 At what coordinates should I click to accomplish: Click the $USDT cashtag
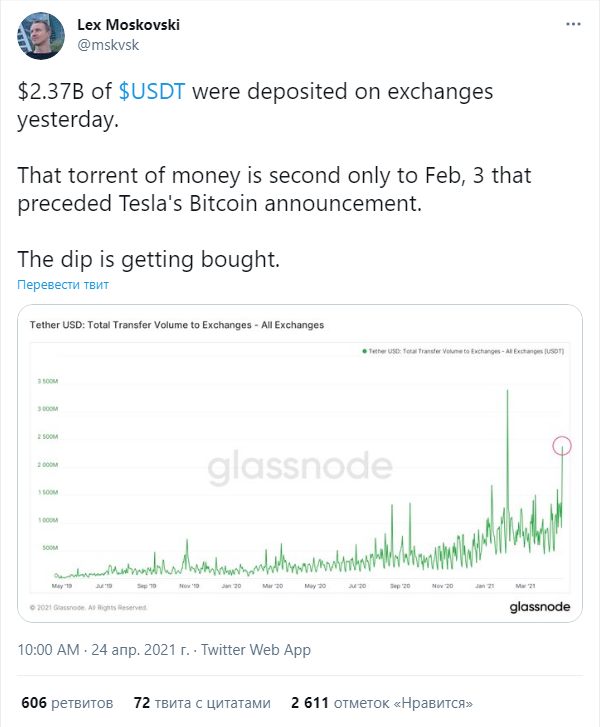(152, 91)
